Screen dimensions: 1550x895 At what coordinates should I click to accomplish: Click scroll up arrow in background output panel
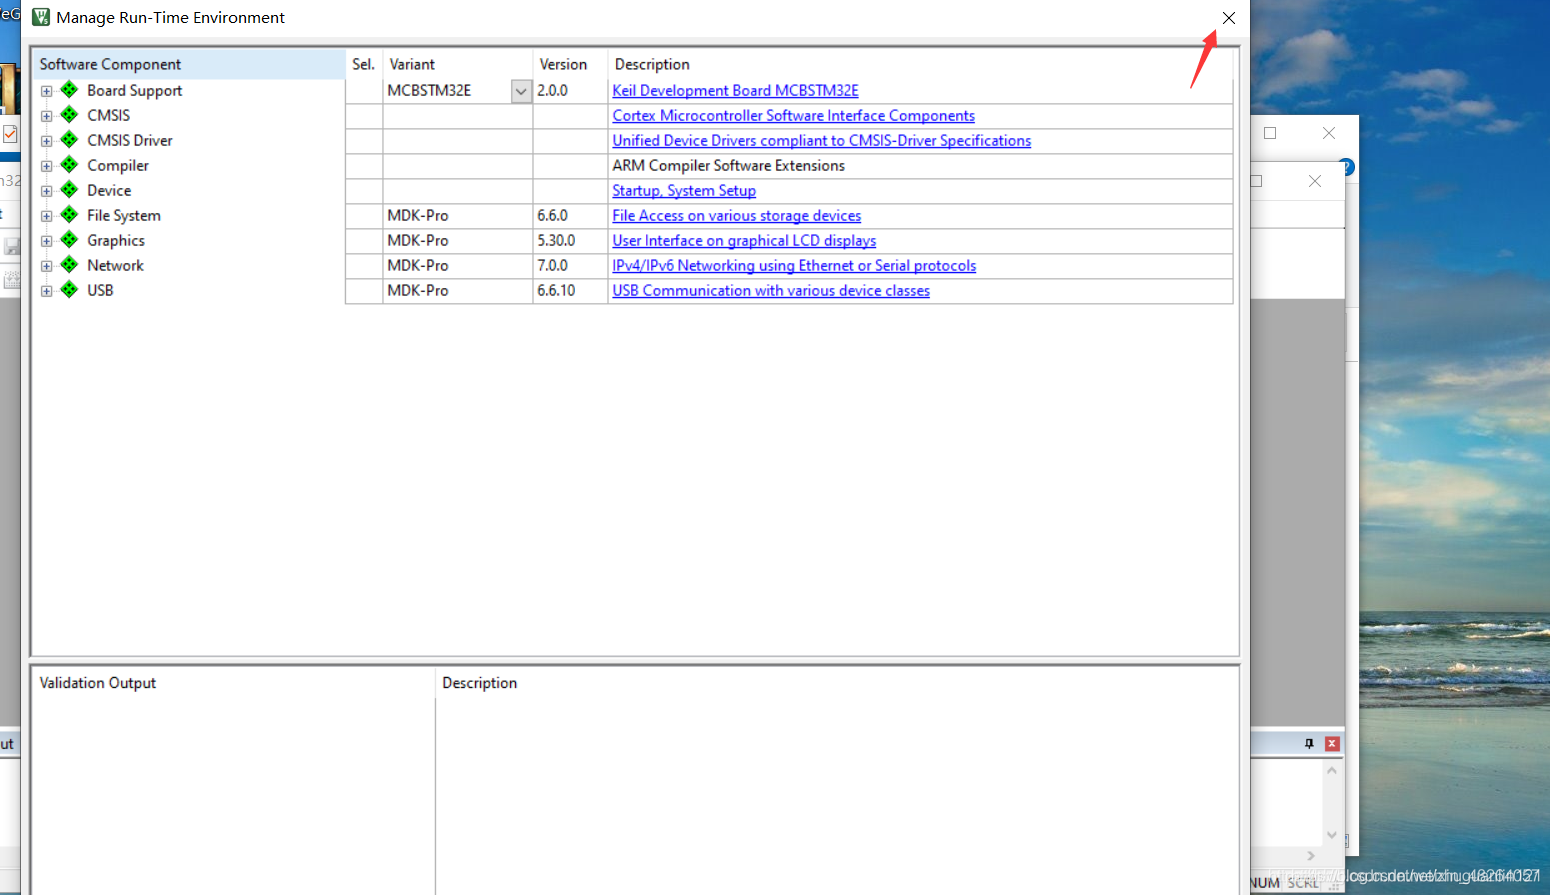click(x=1332, y=770)
